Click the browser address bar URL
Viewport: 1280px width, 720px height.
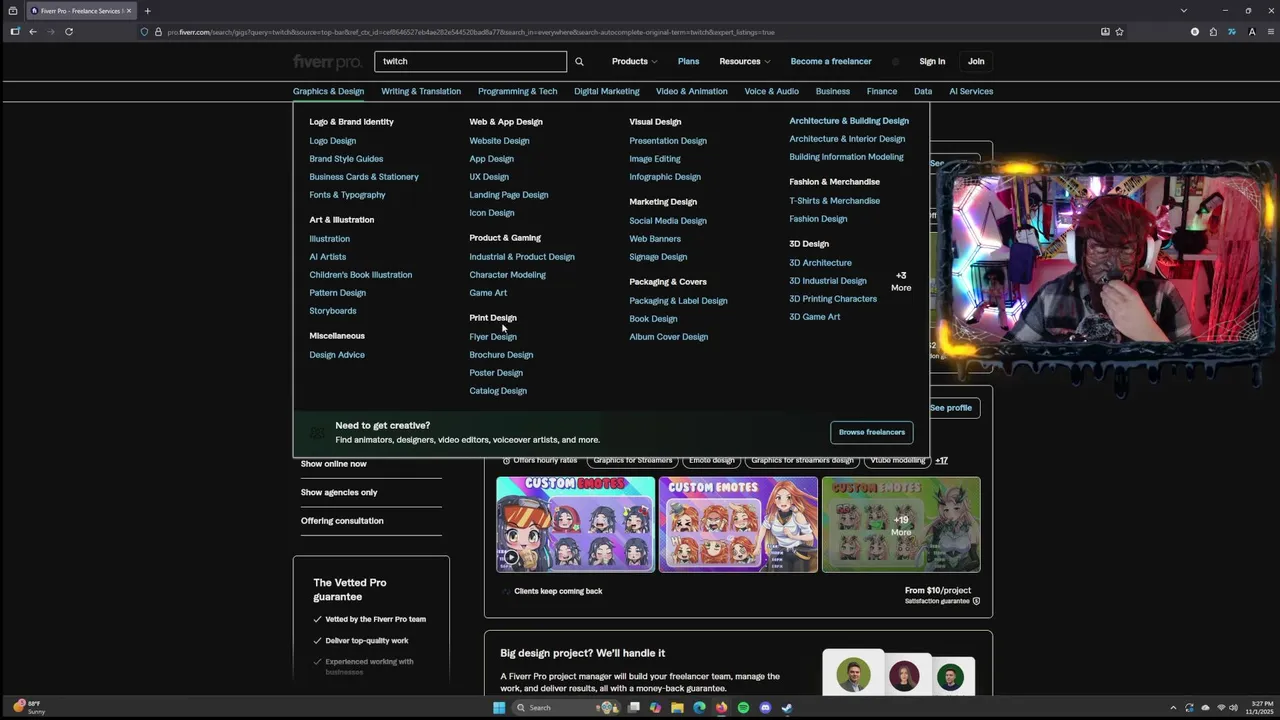point(470,32)
